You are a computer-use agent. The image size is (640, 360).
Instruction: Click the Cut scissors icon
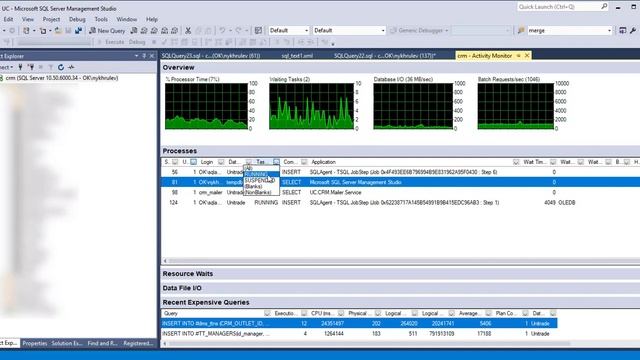(188, 31)
